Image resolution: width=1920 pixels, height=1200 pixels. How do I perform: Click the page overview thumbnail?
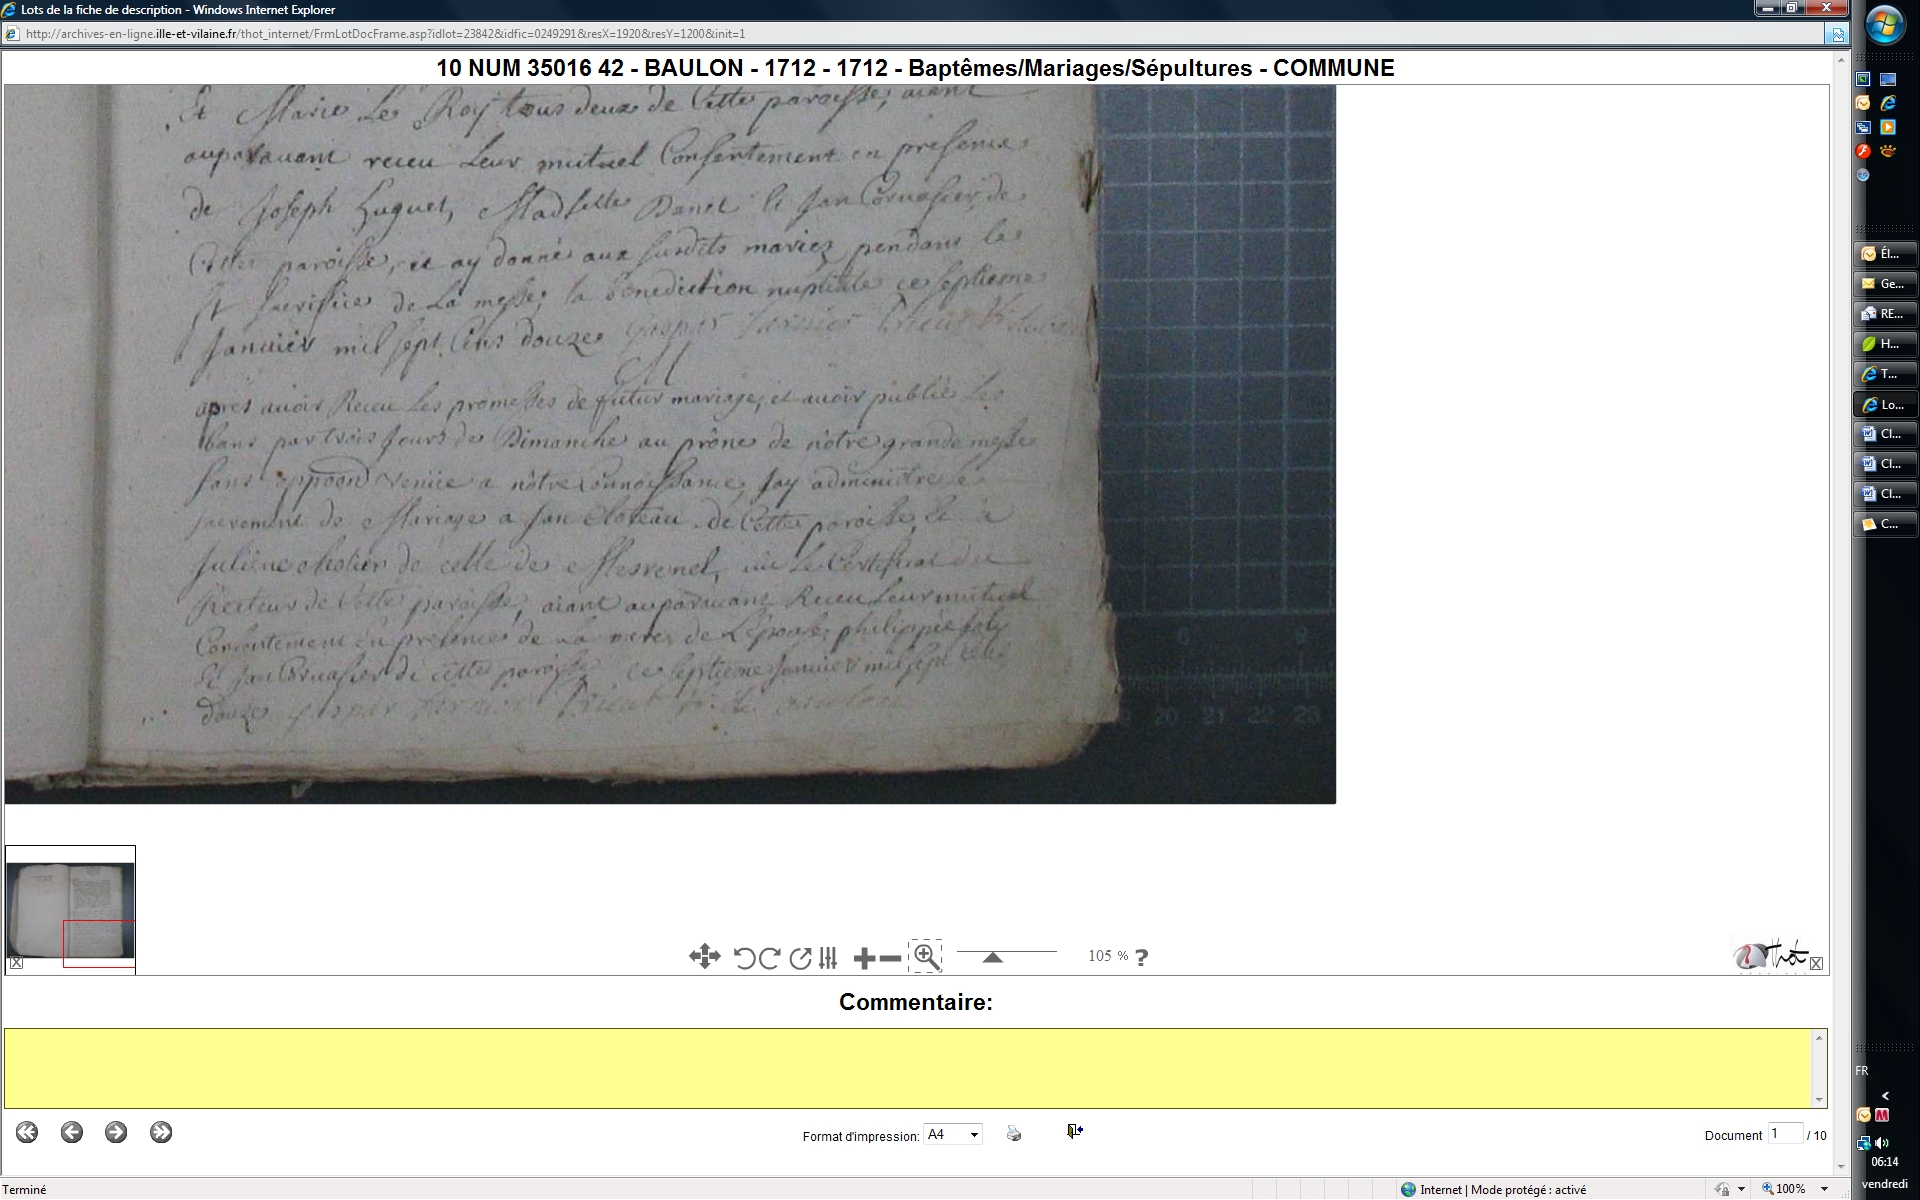70,909
